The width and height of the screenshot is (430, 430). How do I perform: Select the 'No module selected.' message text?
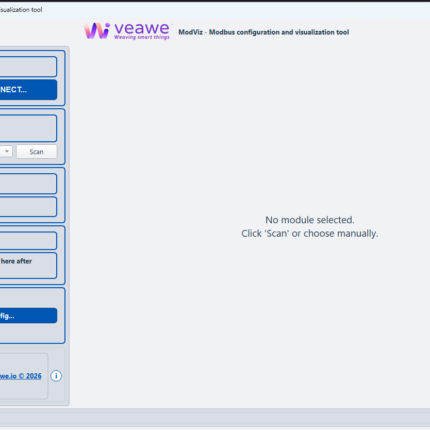(310, 220)
